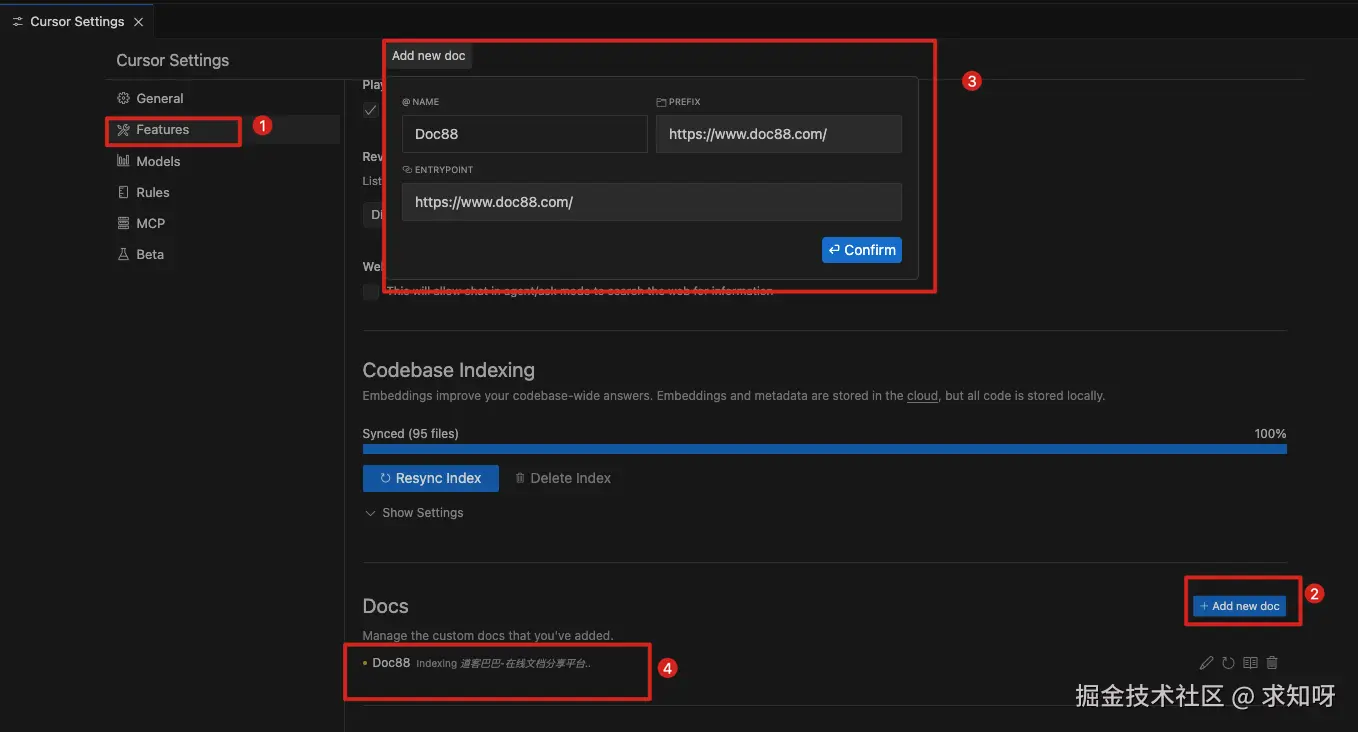Edit the Doc88 doc with pencil icon
The width and height of the screenshot is (1358, 732).
pos(1206,663)
